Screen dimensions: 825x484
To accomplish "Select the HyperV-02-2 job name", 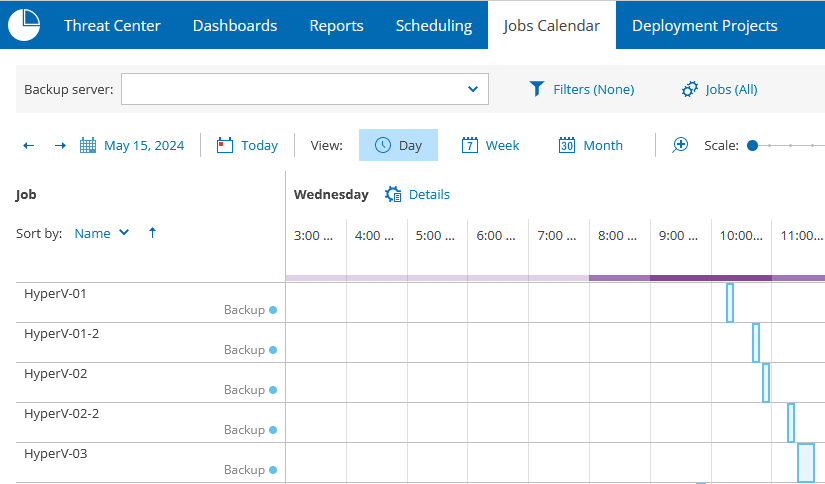I will click(62, 414).
